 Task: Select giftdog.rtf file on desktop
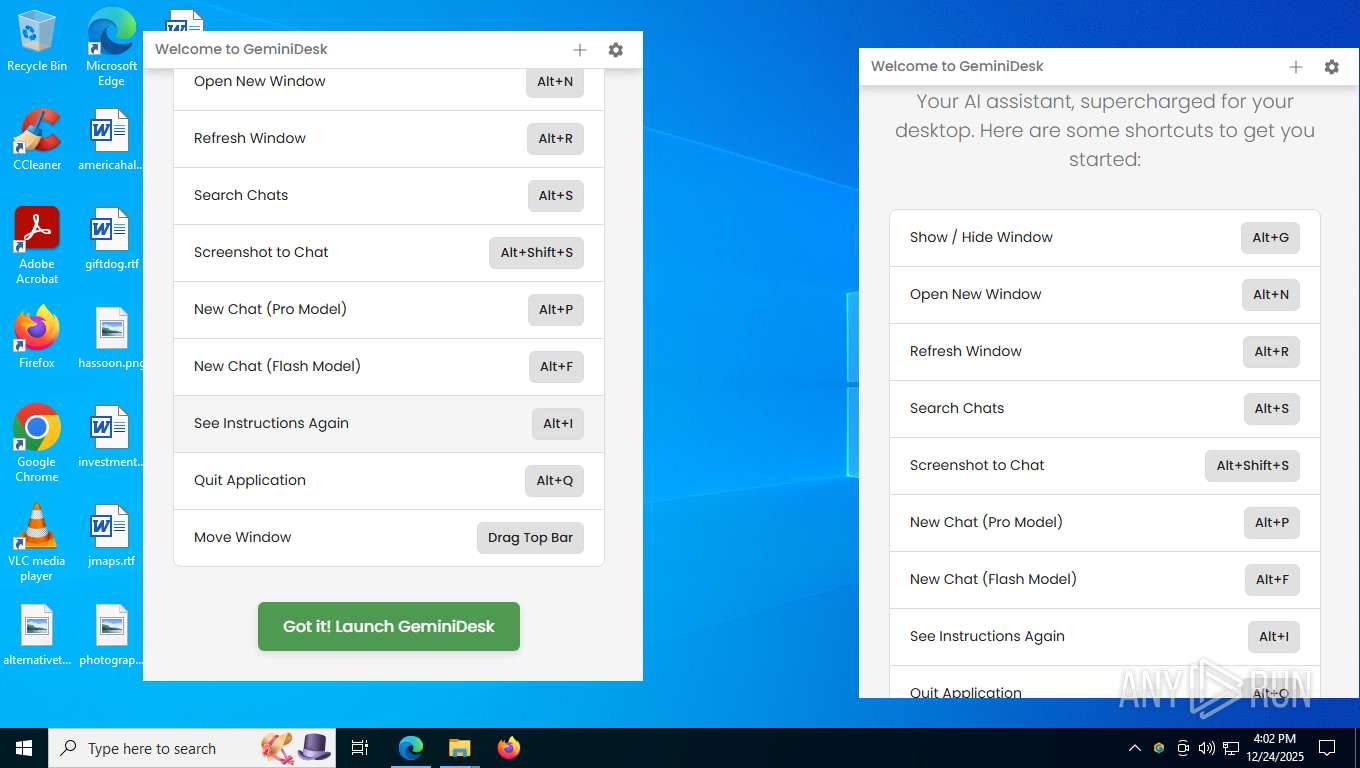111,239
